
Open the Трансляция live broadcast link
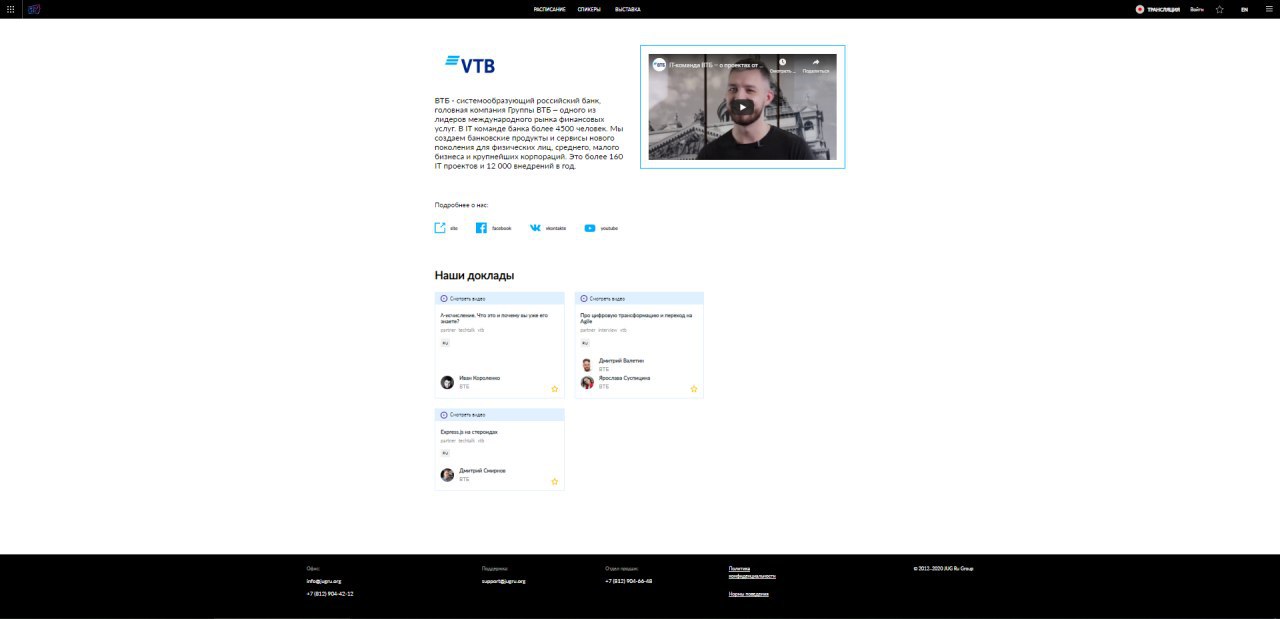(x=1158, y=9)
